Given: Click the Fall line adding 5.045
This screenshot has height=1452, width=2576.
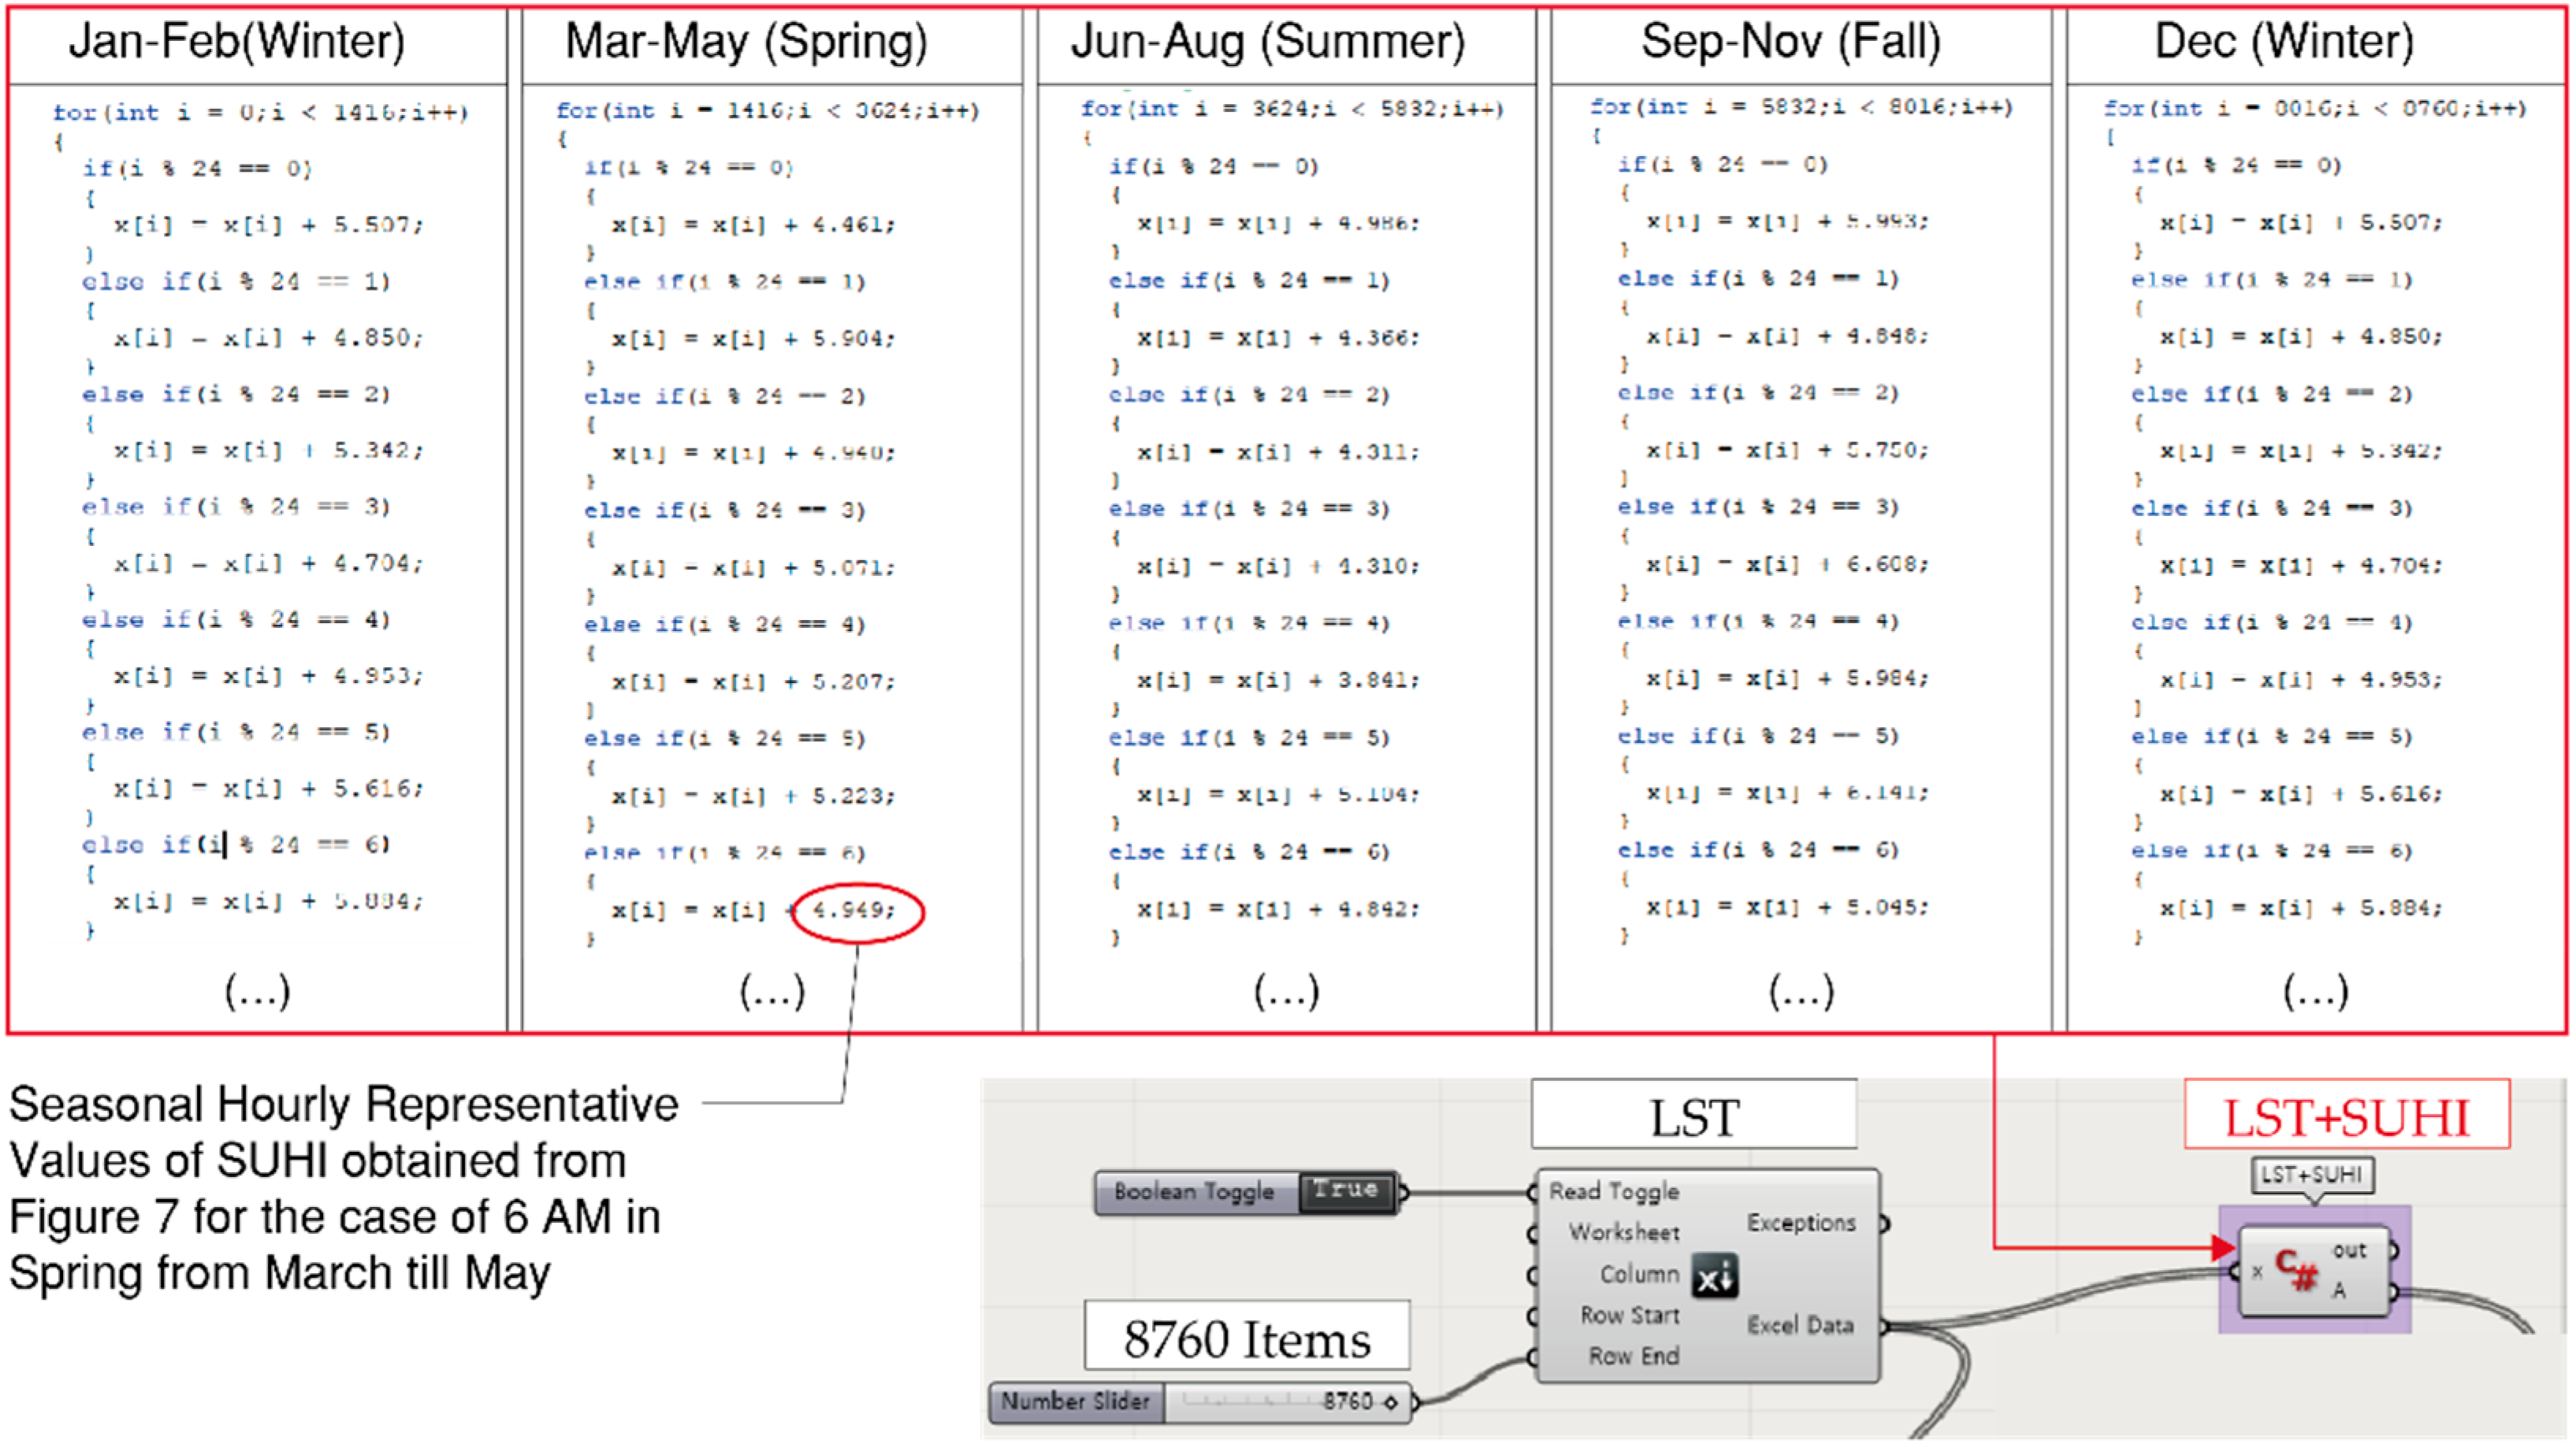Looking at the screenshot, I should [x=1788, y=907].
